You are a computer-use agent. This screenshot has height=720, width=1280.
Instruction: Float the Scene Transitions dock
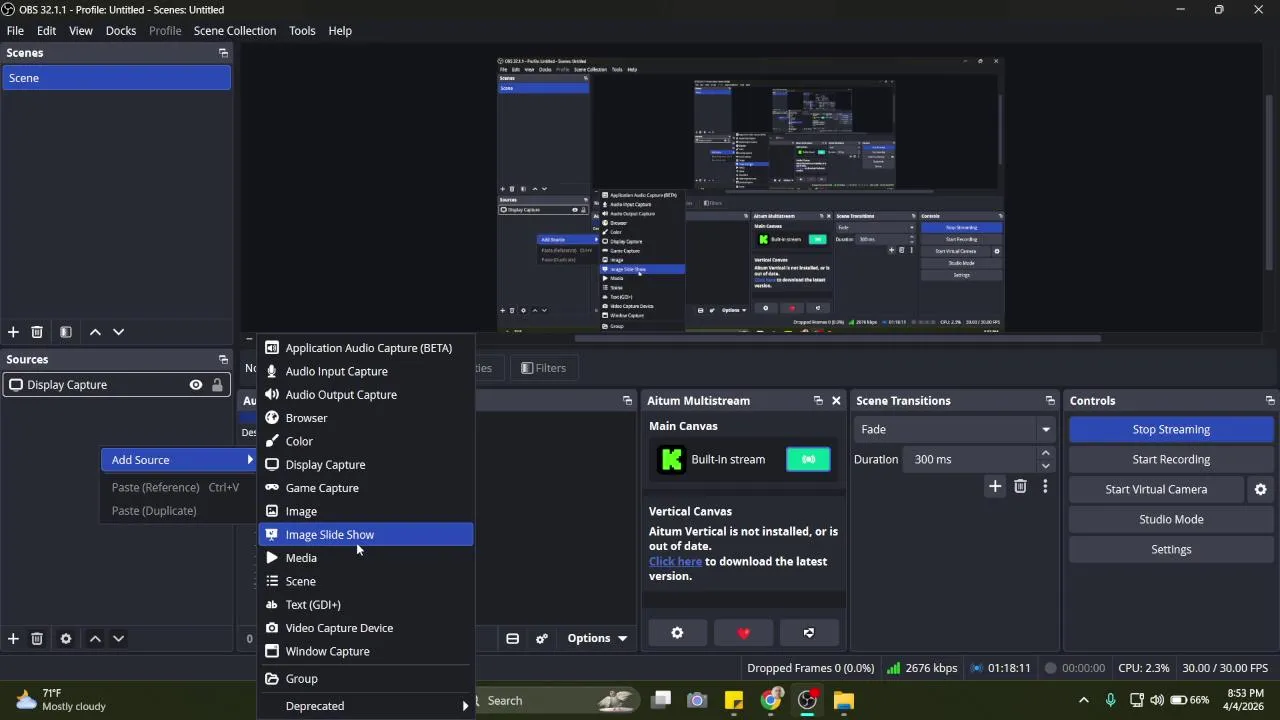pos(1050,401)
